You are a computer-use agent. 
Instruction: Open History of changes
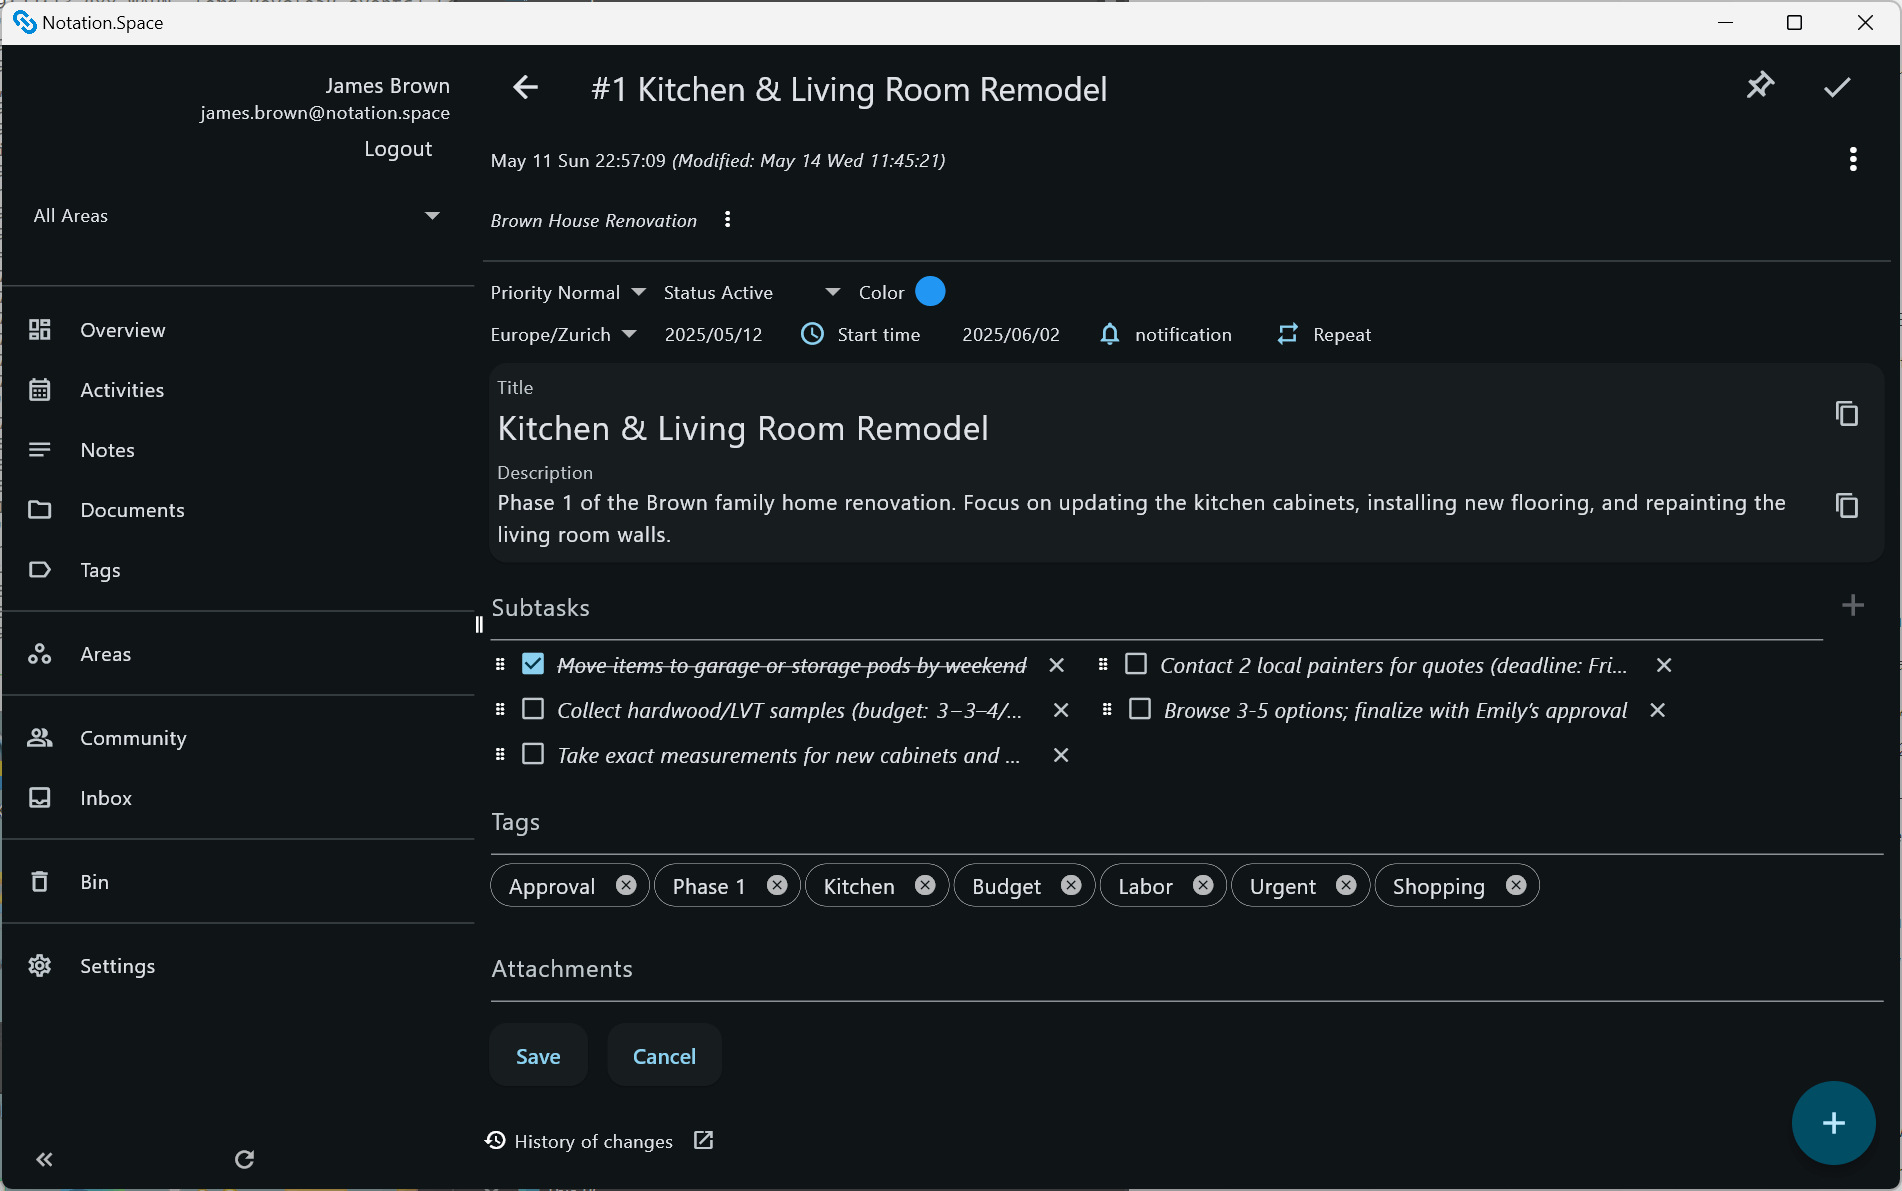[593, 1140]
